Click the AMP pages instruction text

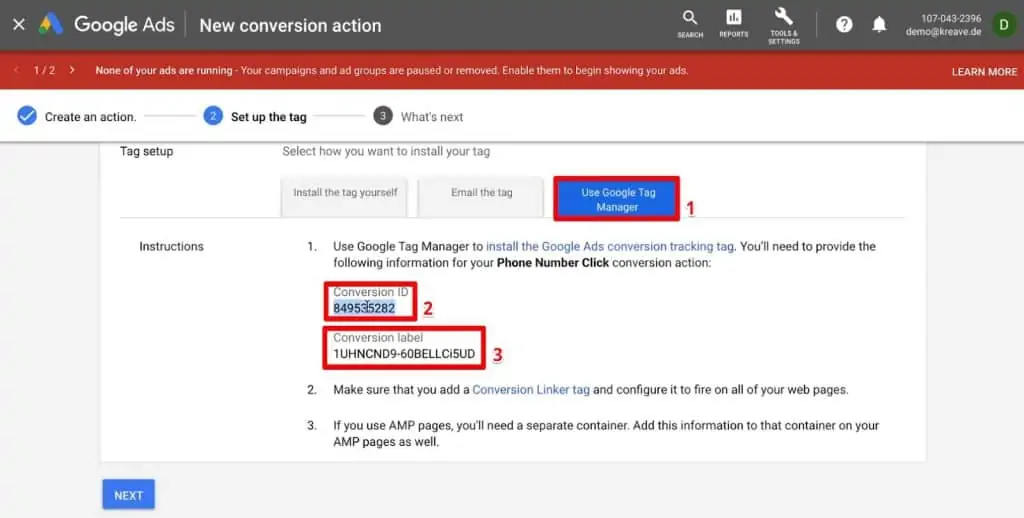606,433
